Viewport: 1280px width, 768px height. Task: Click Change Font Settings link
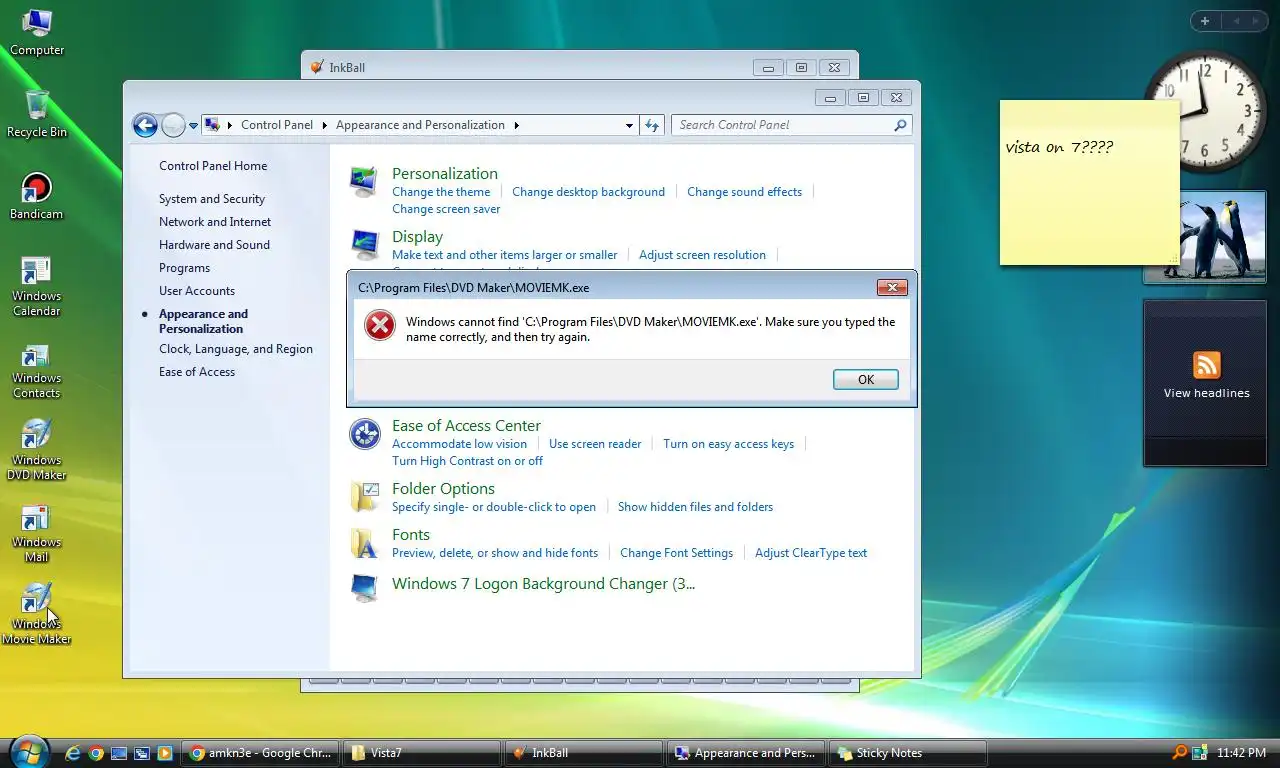(x=676, y=553)
